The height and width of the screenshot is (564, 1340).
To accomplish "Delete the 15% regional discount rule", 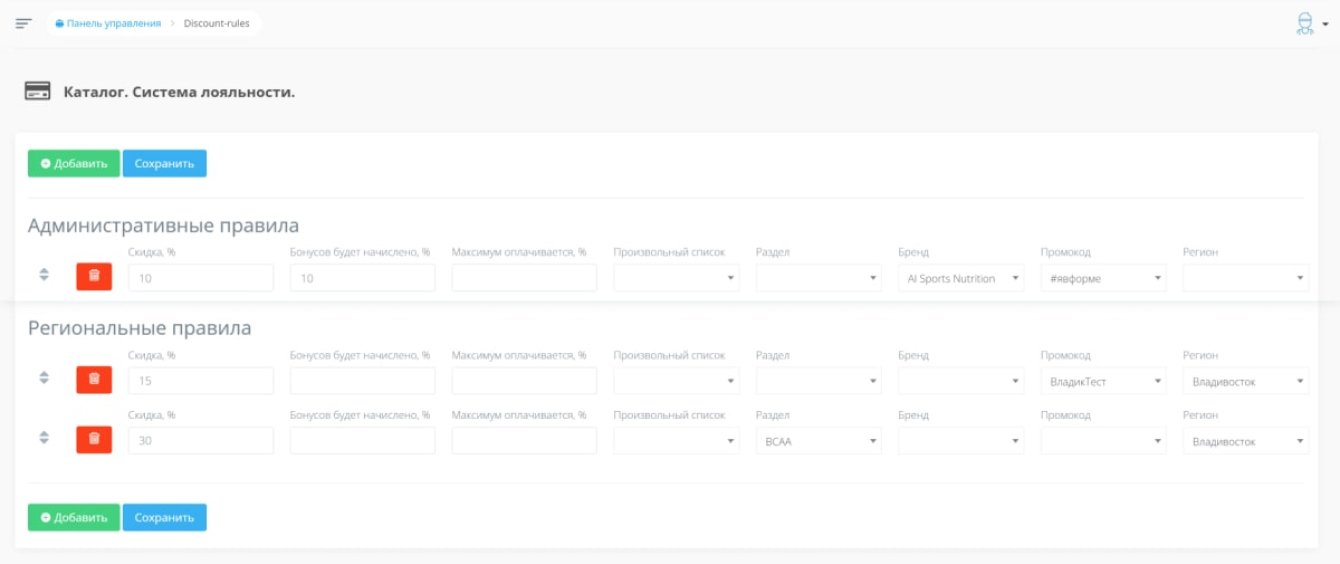I will click(94, 380).
